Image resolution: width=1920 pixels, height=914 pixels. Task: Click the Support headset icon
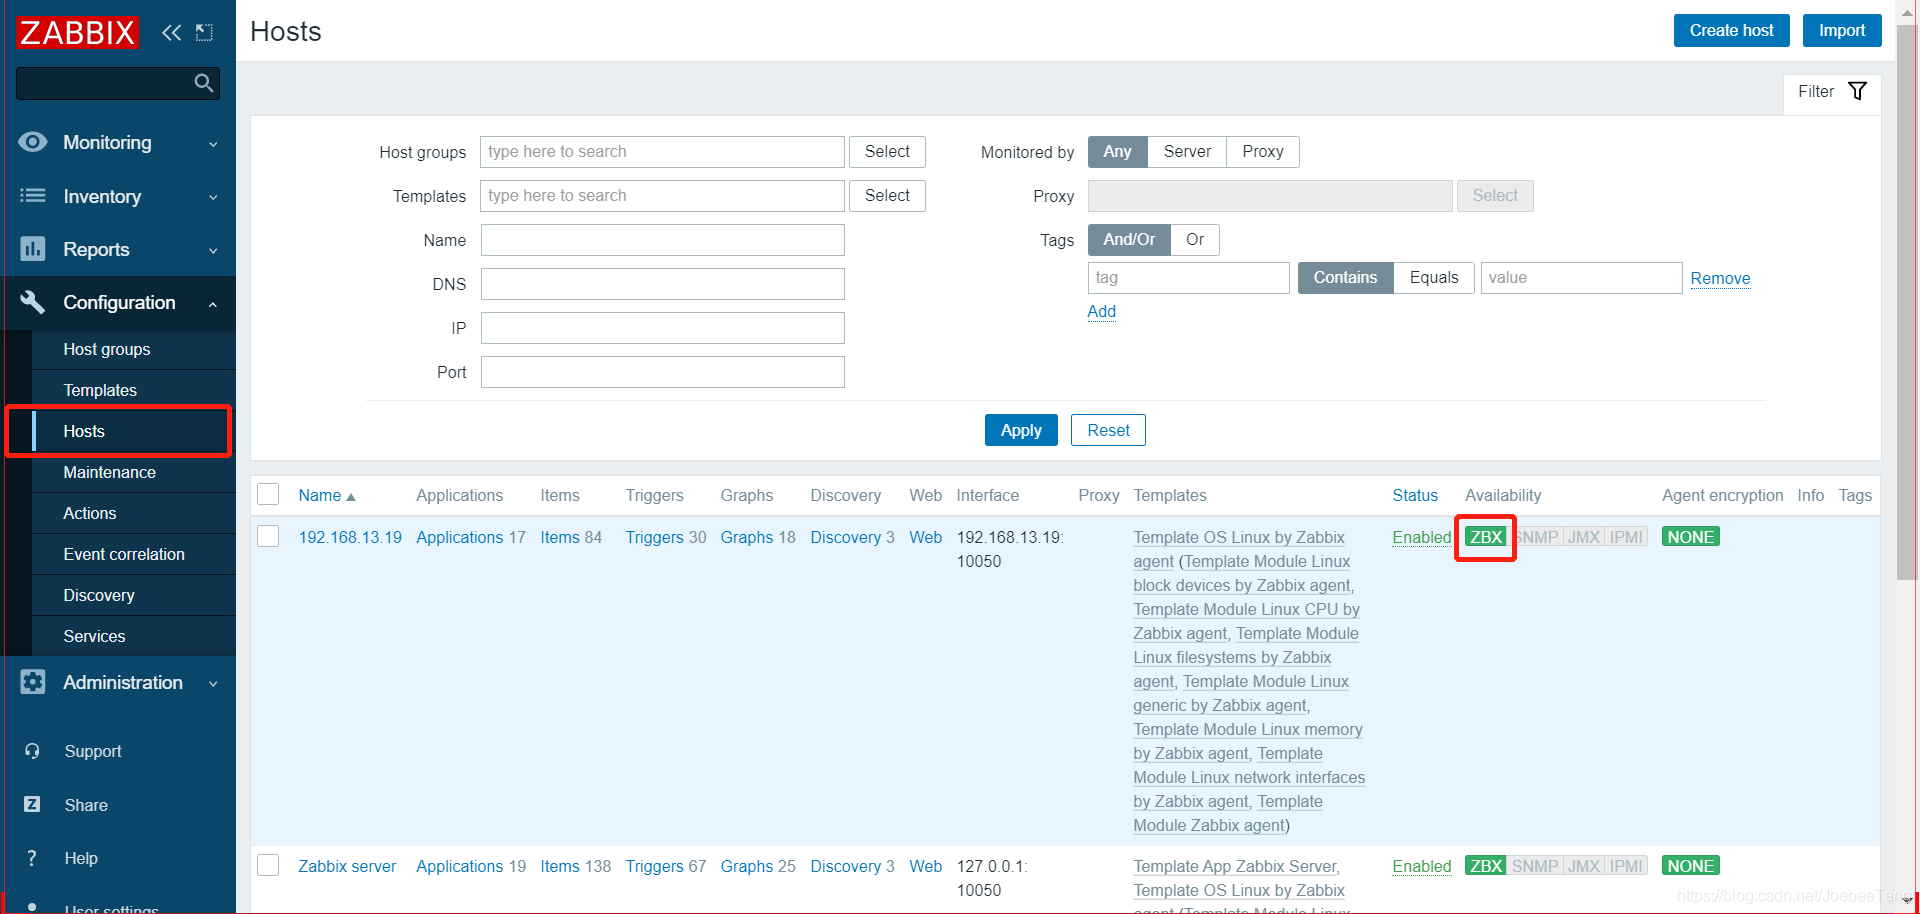[33, 751]
